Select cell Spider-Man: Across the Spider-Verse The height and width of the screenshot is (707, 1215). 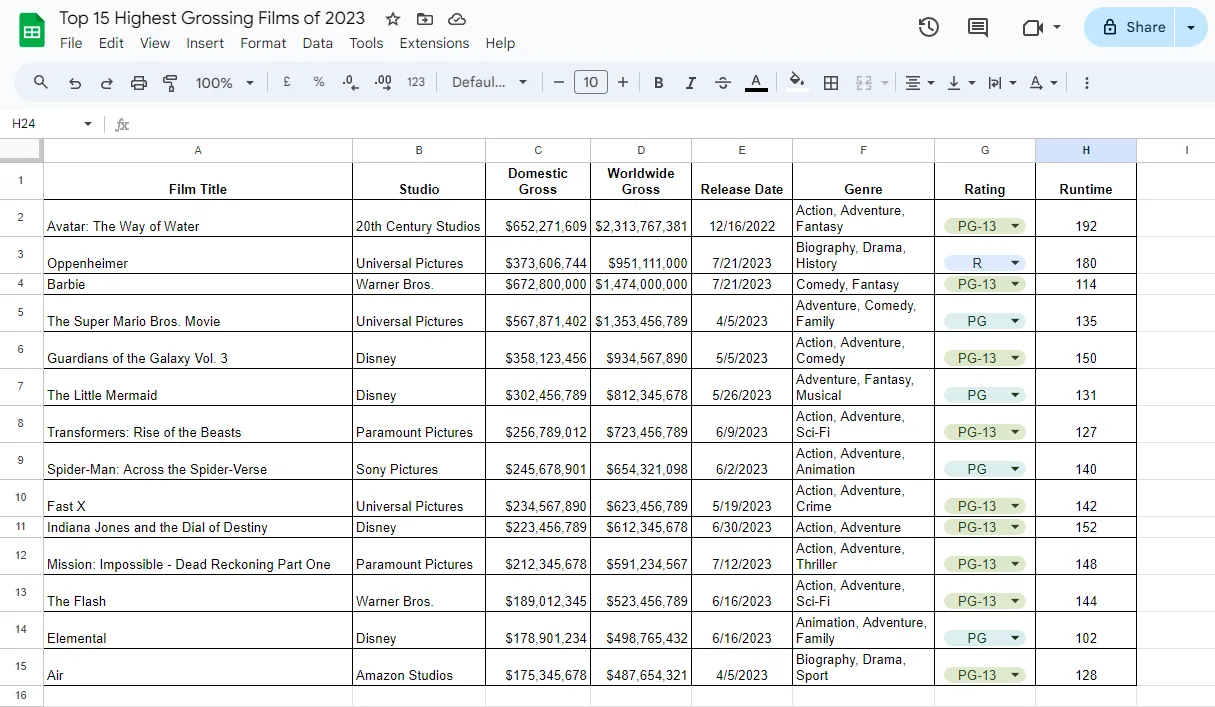tap(198, 461)
